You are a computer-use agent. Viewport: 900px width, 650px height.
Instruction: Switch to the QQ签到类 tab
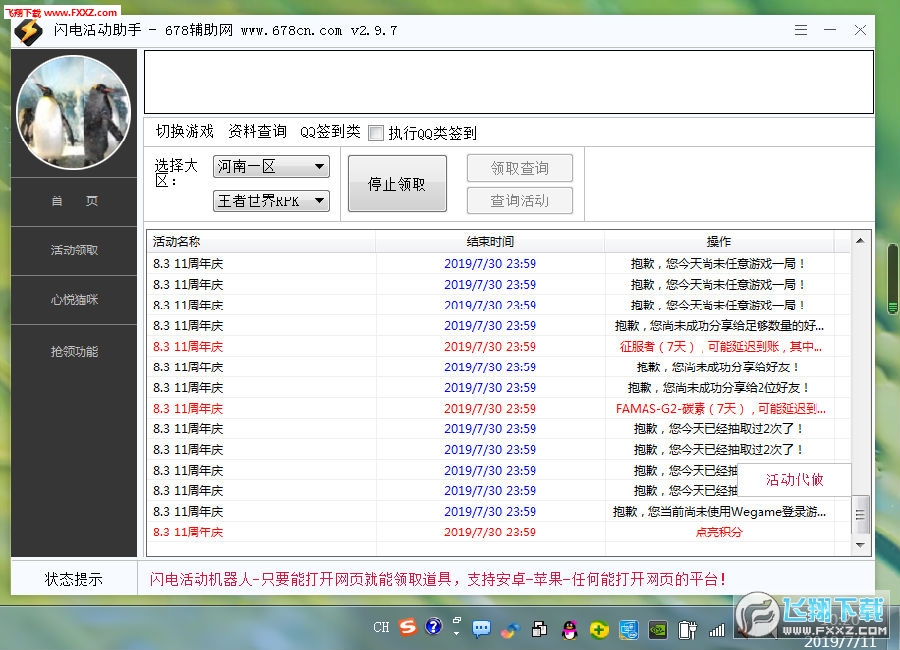[x=330, y=132]
